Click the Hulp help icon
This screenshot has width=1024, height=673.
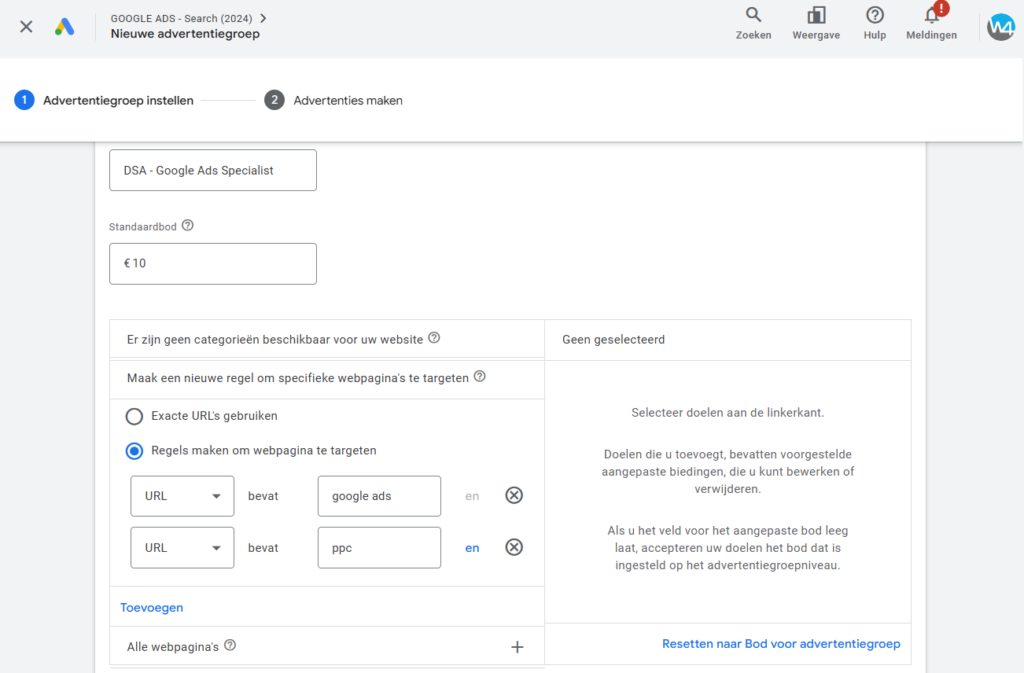(x=875, y=16)
